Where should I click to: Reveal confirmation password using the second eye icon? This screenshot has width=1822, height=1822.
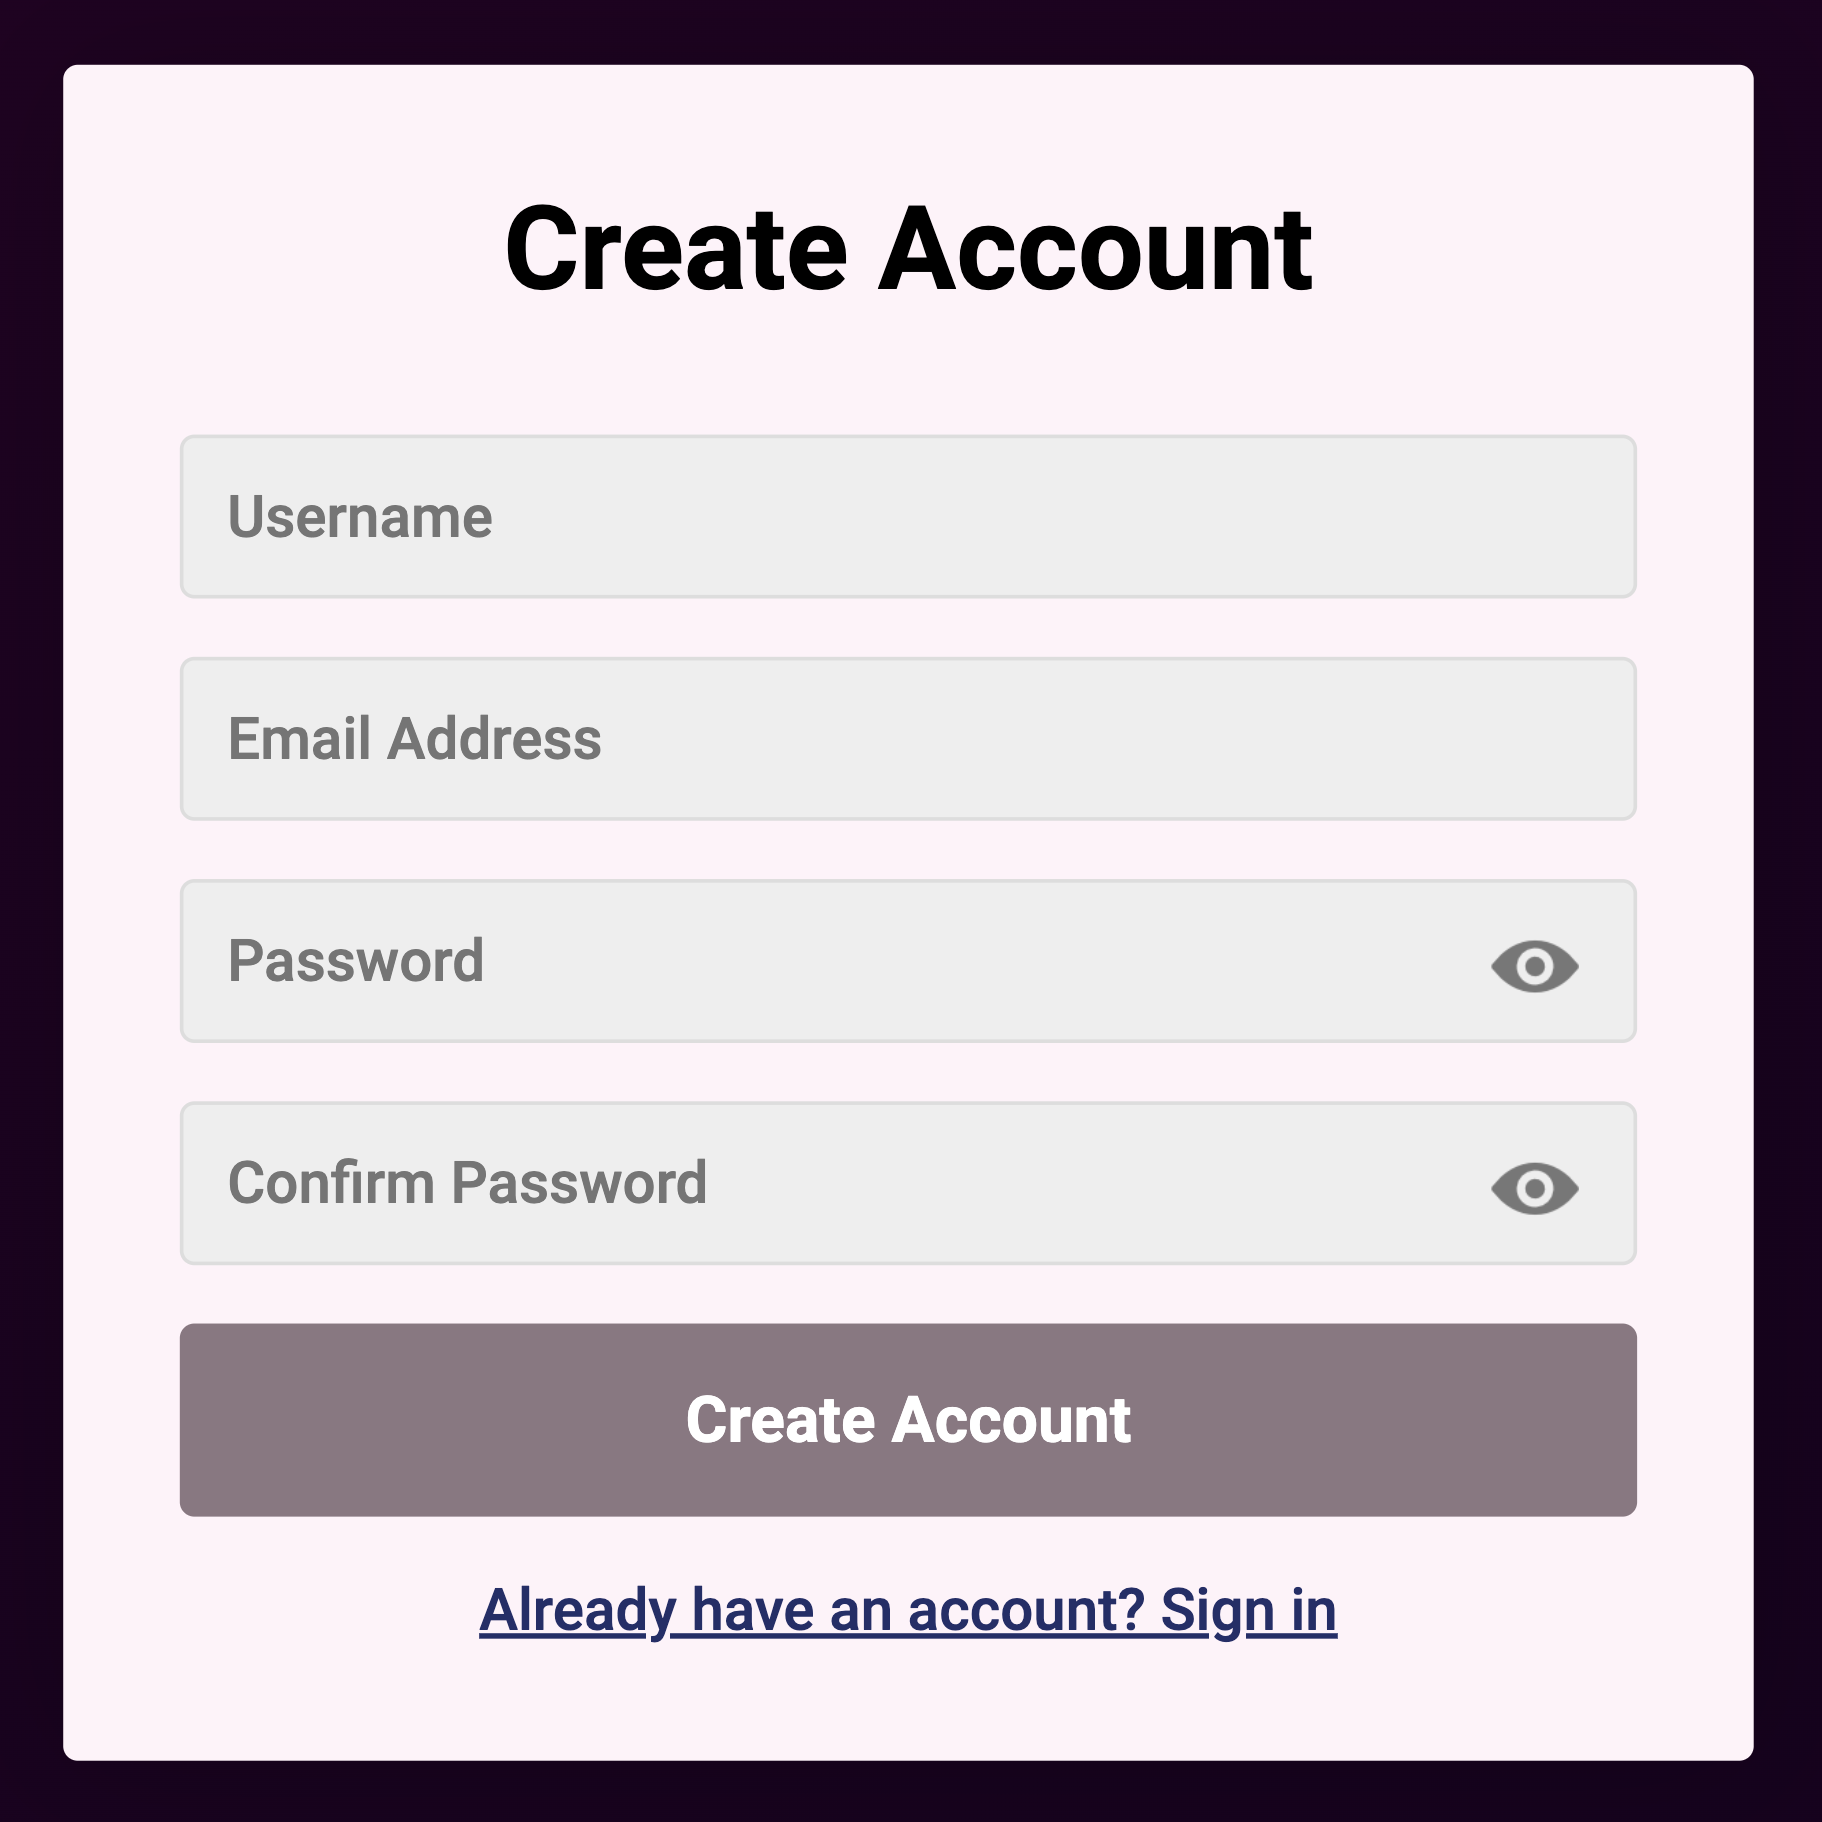pos(1534,1188)
